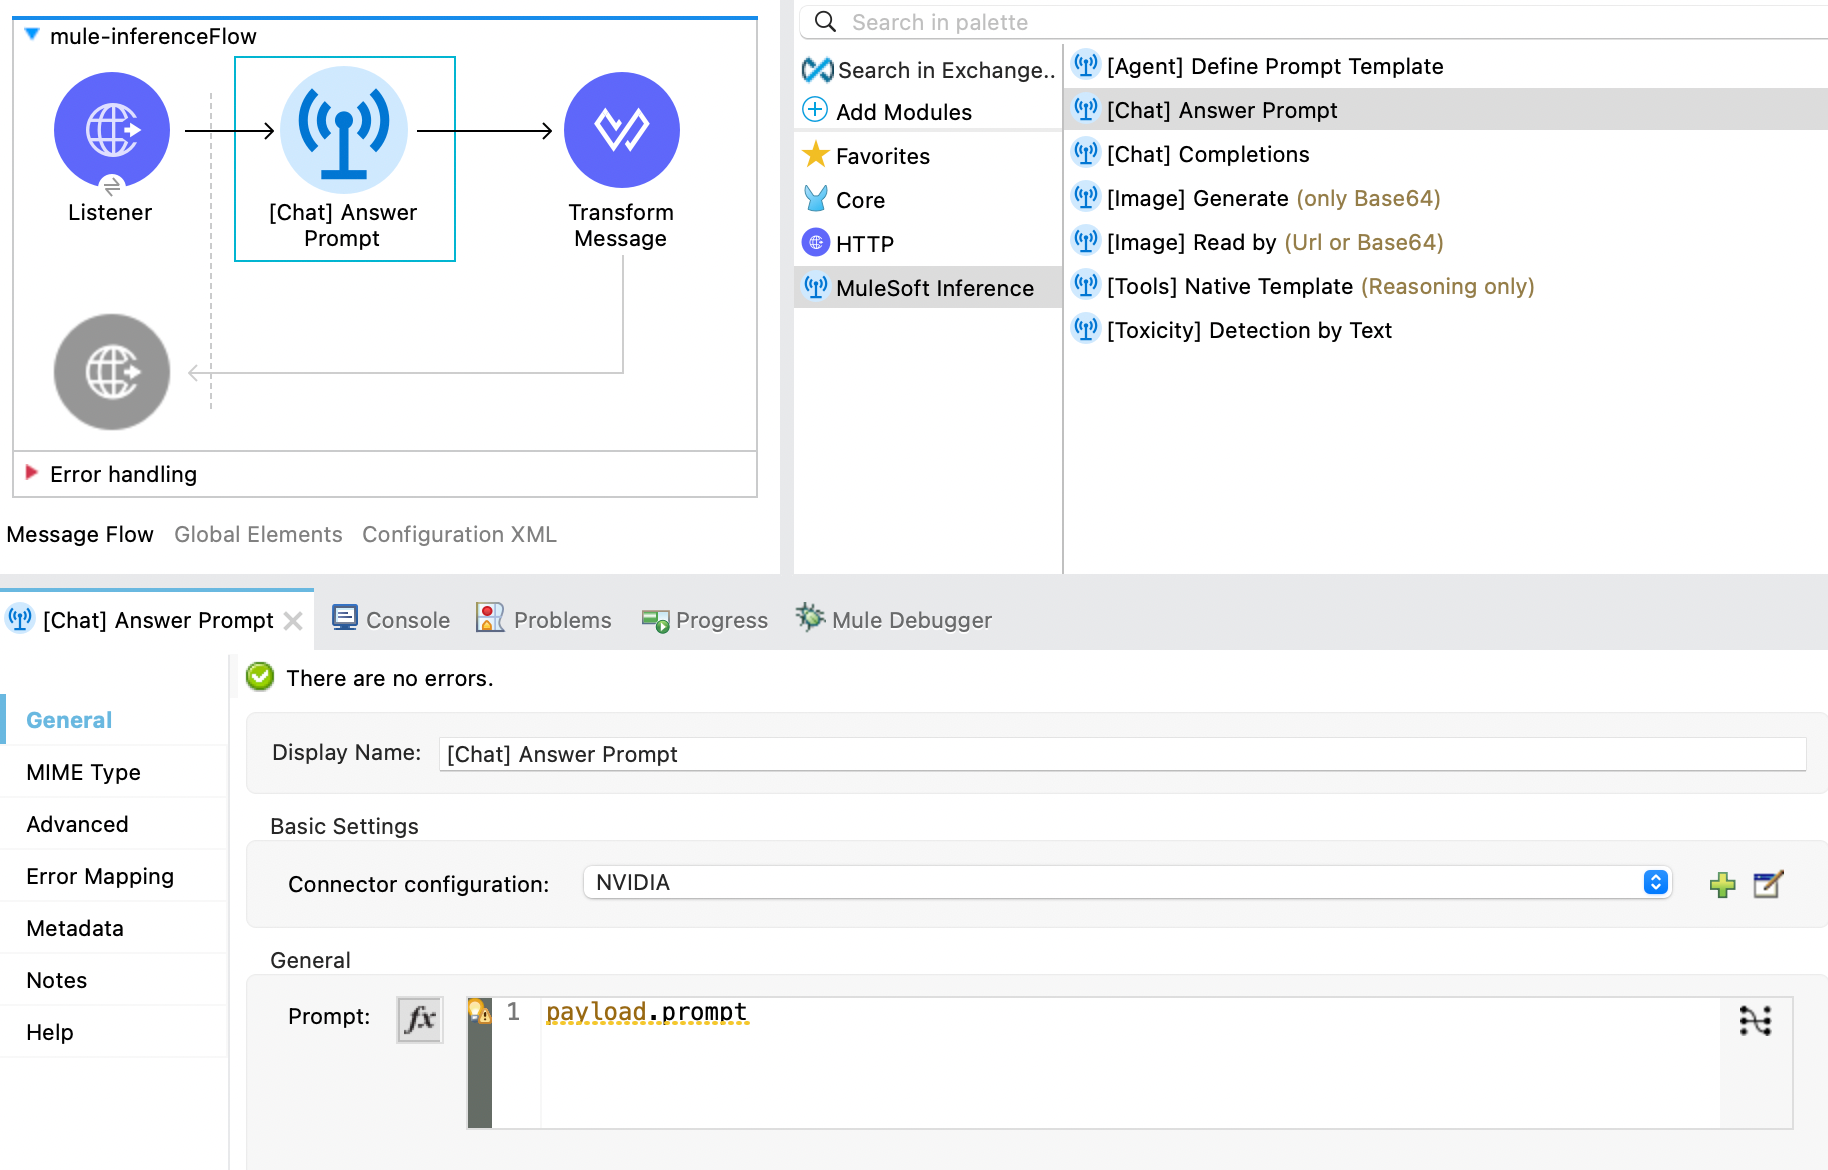Open the Favorites palette category

[x=883, y=156]
